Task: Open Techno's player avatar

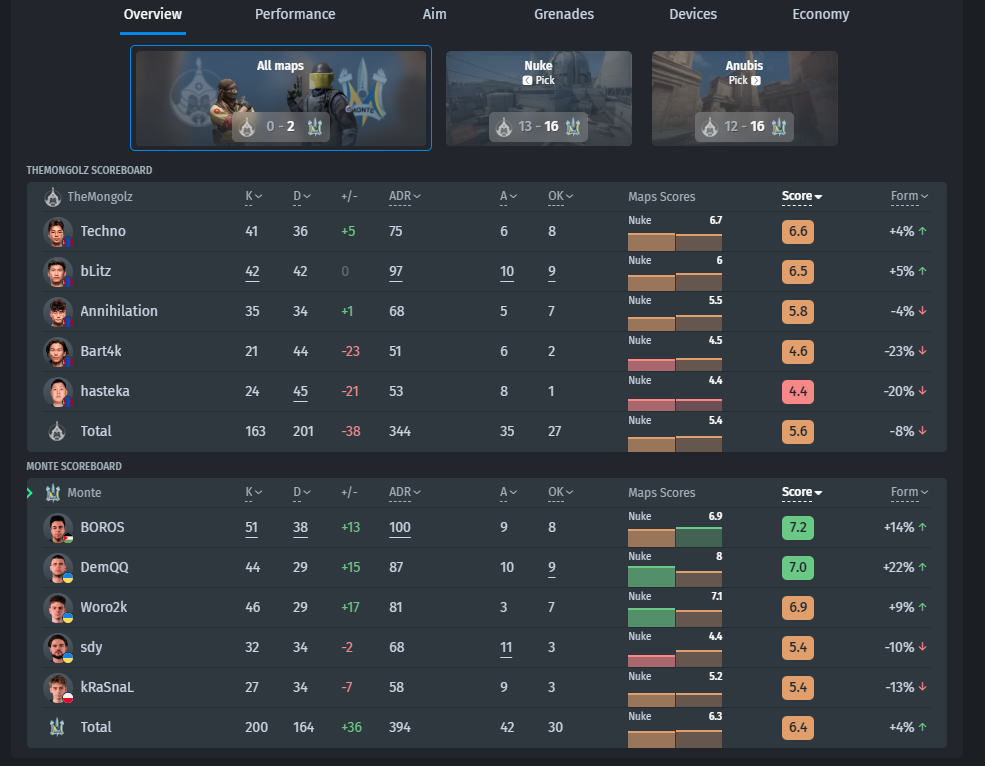Action: (57, 231)
